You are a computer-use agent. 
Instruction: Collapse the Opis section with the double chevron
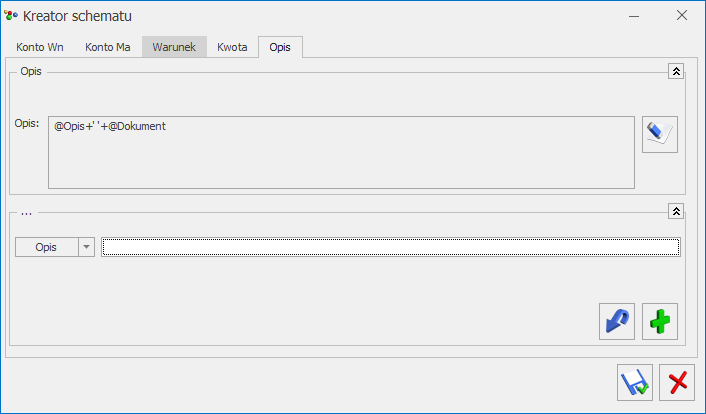pos(676,71)
